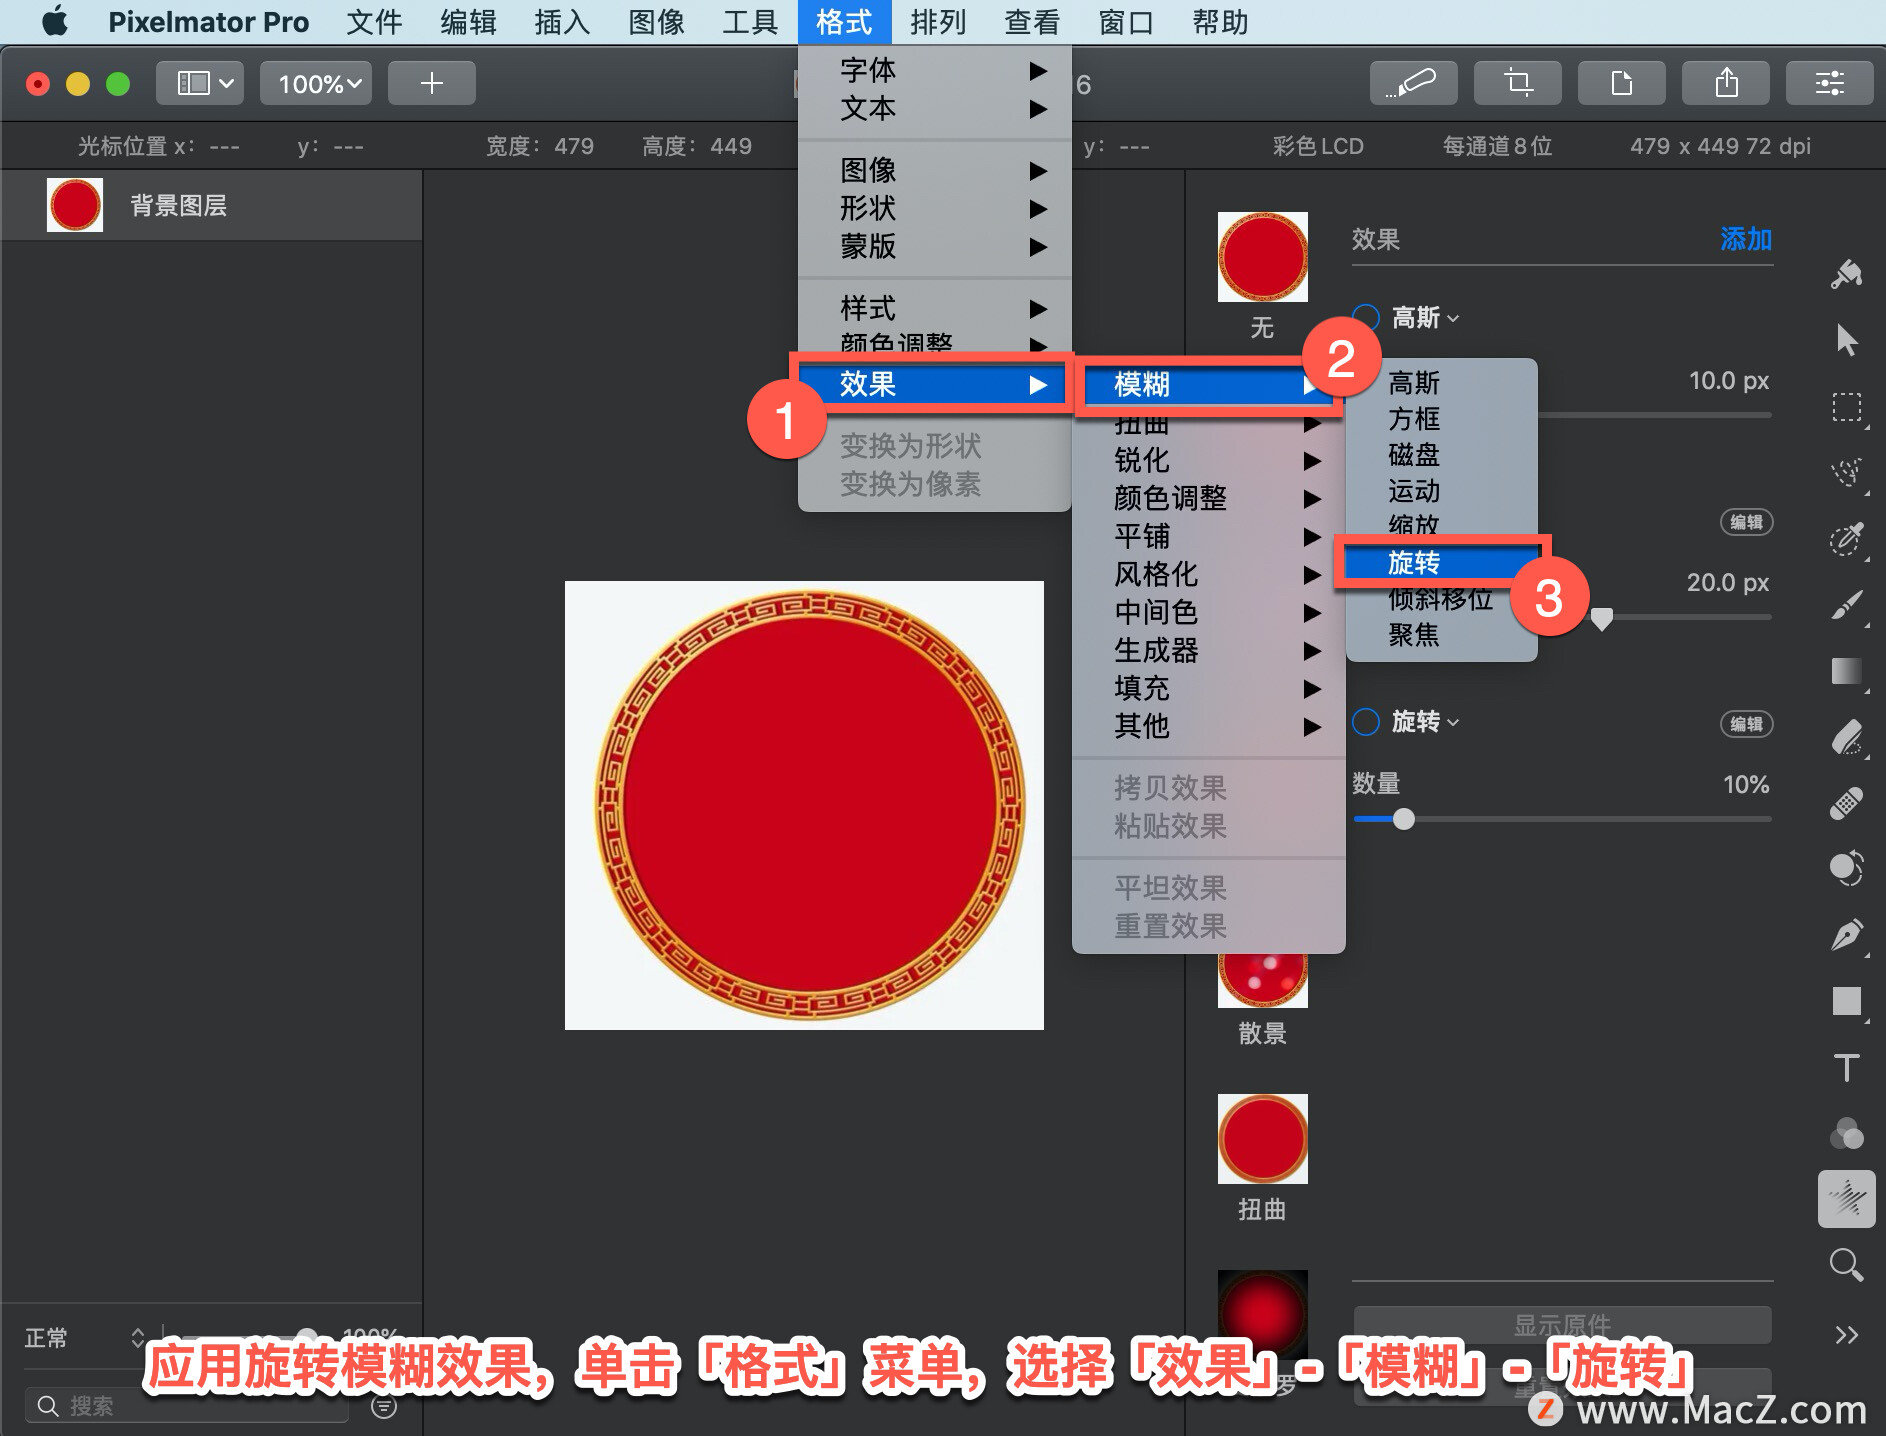This screenshot has width=1886, height=1436.
Task: Toggle the adjustments sliders panel button
Action: click(x=1830, y=83)
